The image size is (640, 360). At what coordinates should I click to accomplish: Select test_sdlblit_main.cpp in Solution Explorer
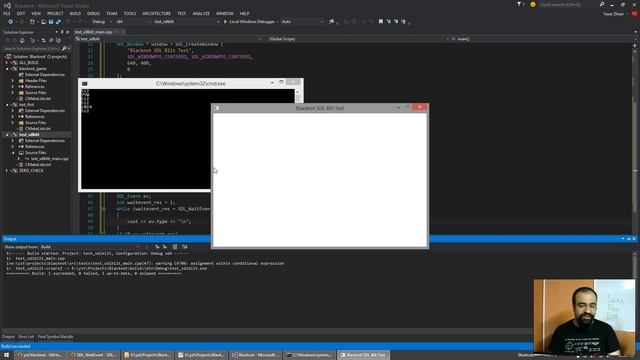click(49, 159)
